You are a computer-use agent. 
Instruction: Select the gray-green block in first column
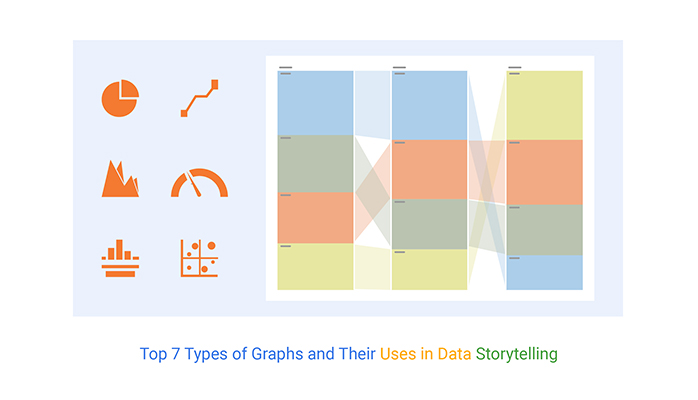(x=316, y=164)
